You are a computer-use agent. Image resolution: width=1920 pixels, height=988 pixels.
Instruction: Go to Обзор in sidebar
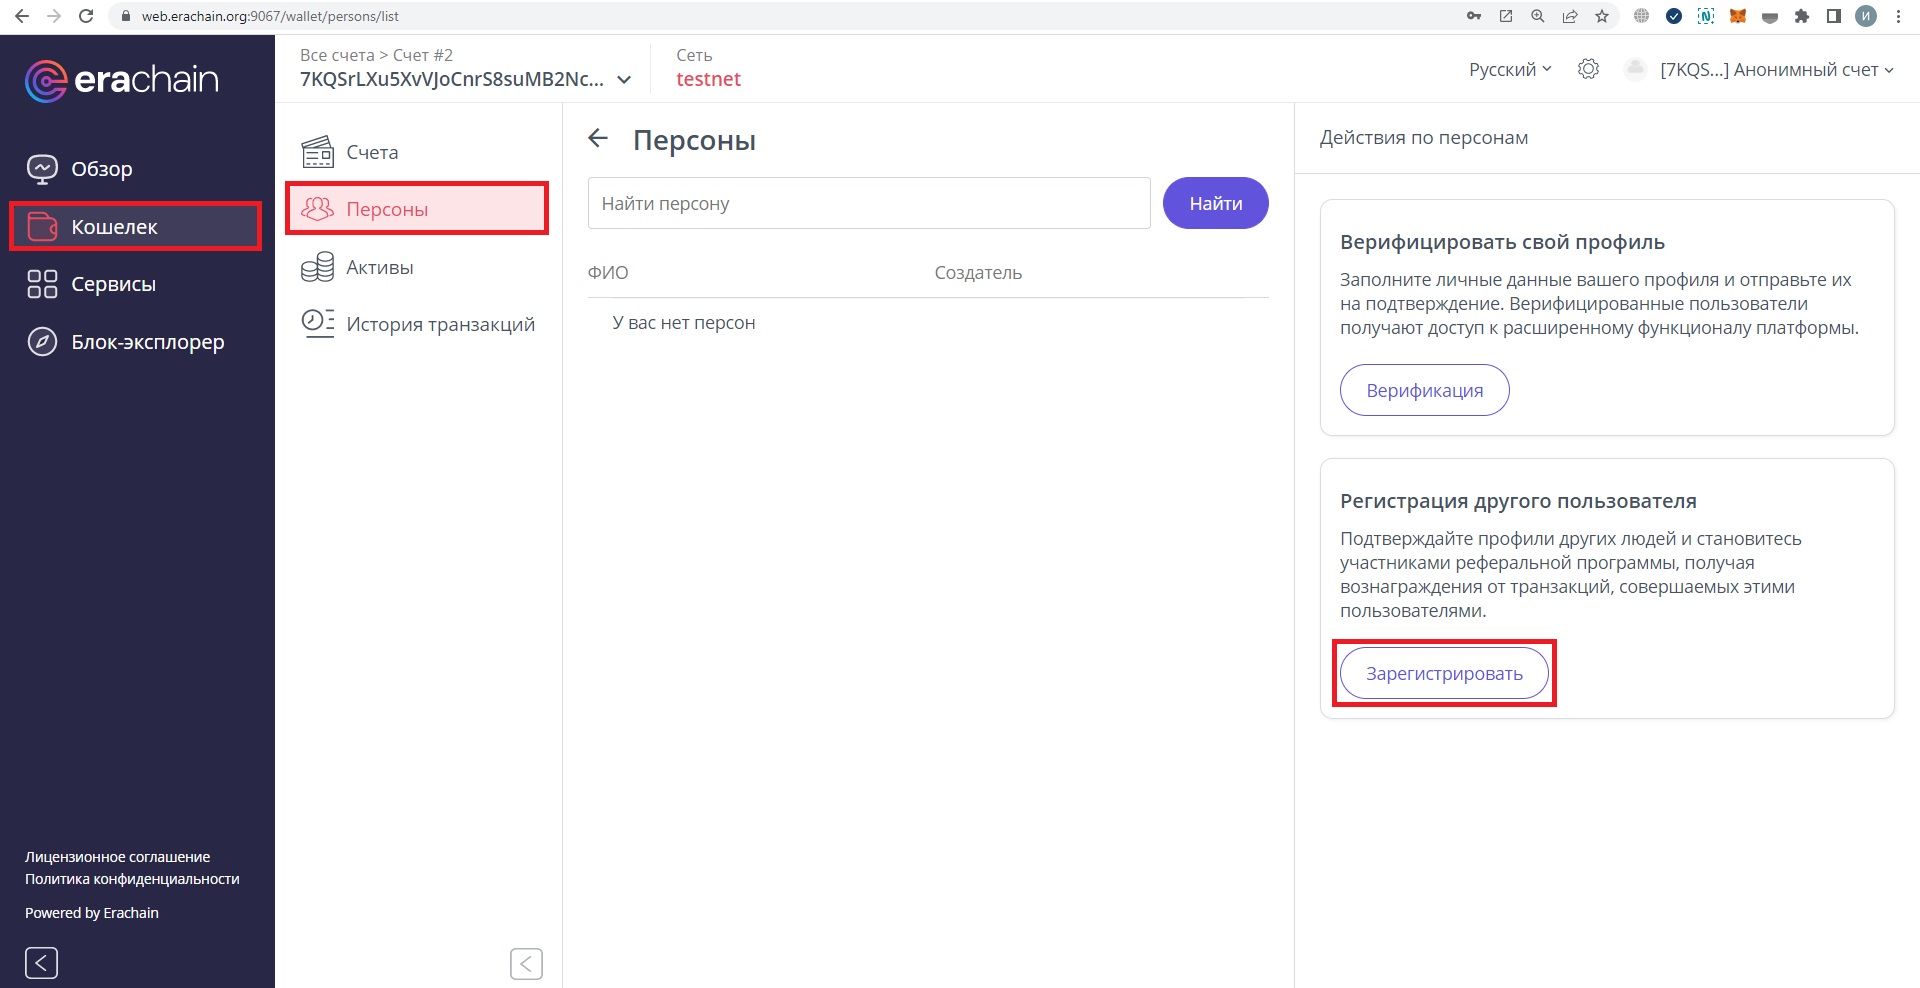coord(101,169)
